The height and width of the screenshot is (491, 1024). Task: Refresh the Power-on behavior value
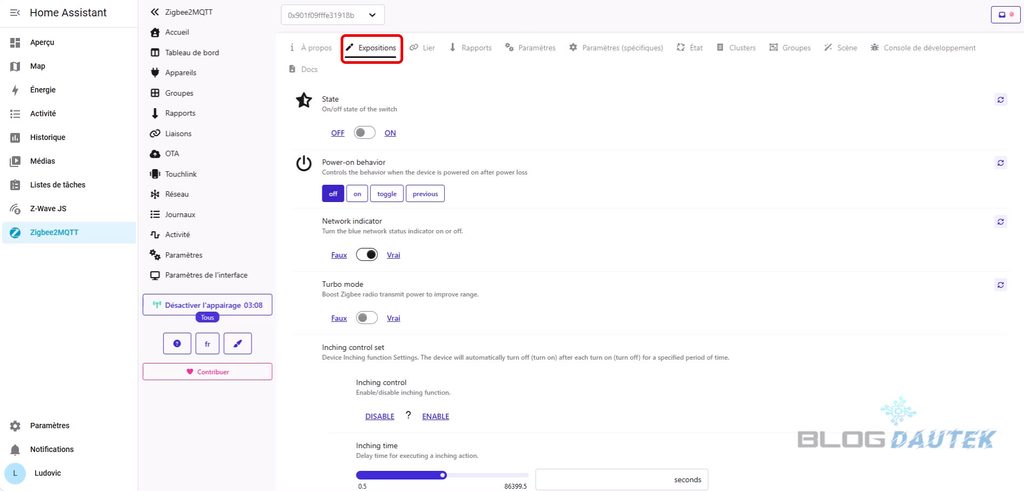[1000, 163]
